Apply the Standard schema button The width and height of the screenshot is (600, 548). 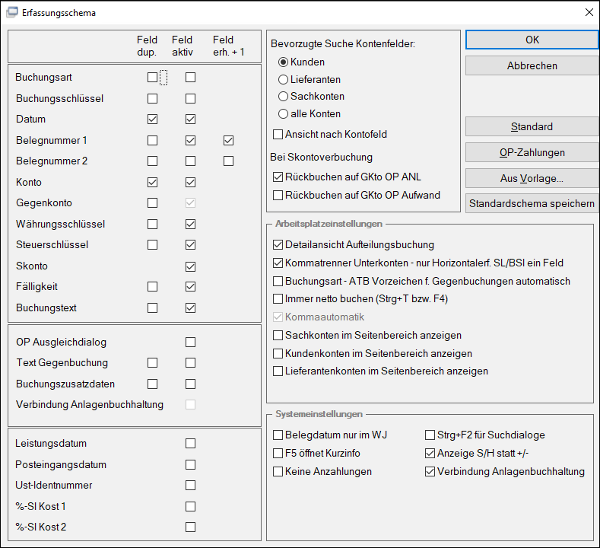pyautogui.click(x=532, y=126)
